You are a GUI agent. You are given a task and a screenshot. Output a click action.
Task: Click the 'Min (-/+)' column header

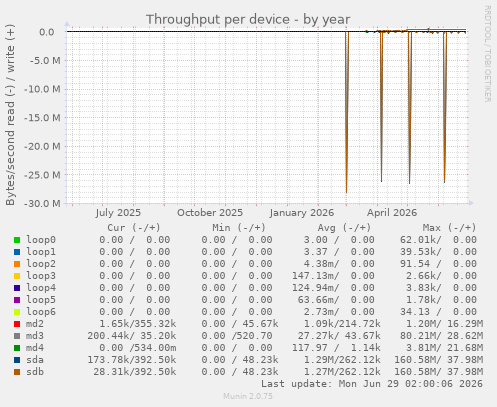pos(239,228)
